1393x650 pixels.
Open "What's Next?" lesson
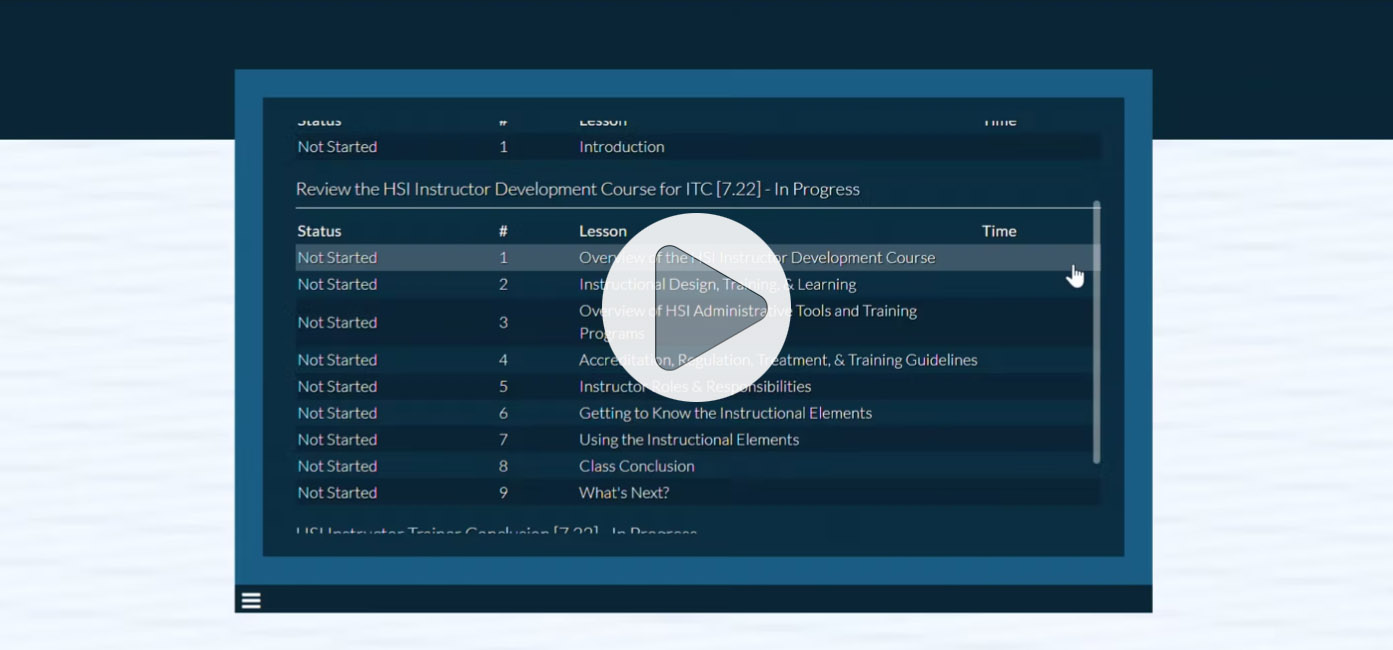click(x=624, y=492)
